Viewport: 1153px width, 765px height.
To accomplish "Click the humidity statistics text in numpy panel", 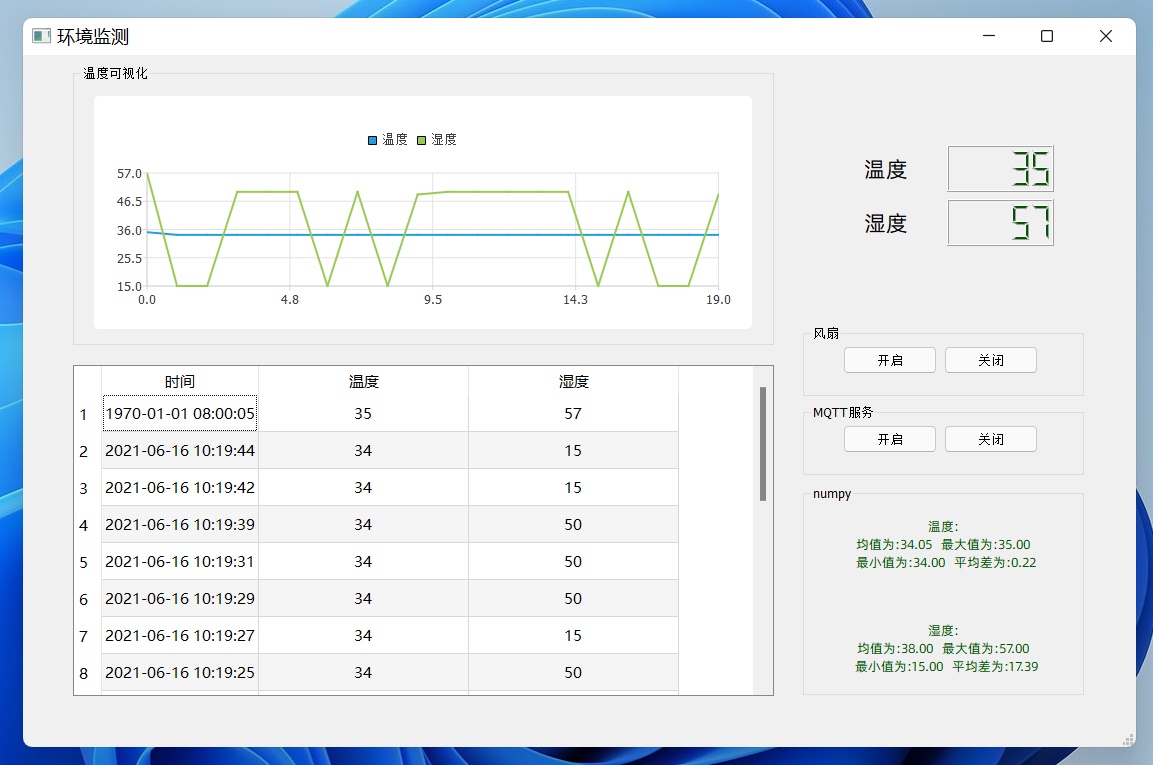I will pos(943,648).
